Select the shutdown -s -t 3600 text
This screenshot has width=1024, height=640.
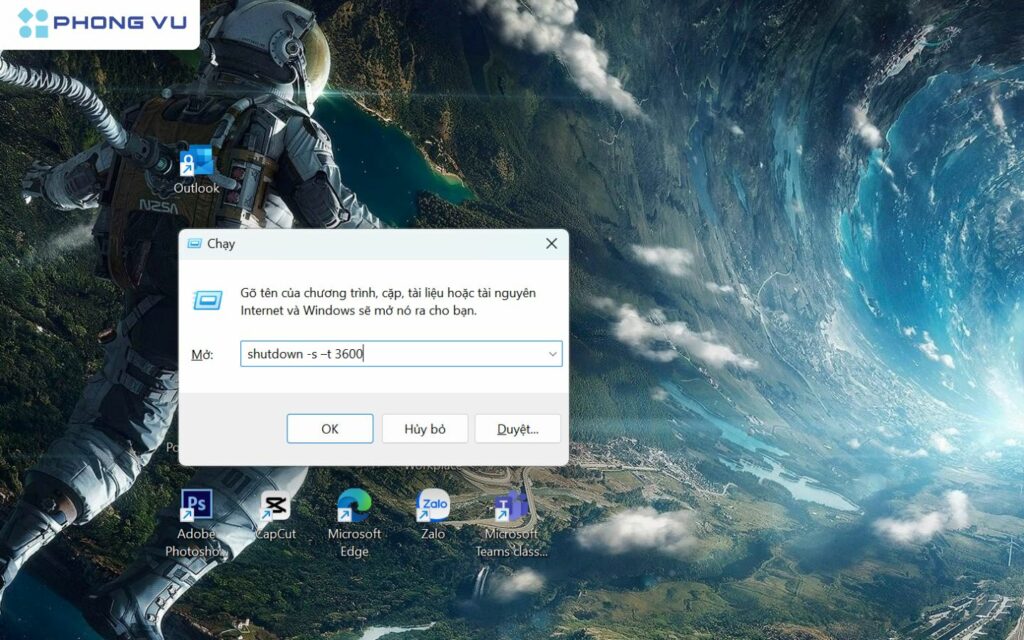coord(305,354)
